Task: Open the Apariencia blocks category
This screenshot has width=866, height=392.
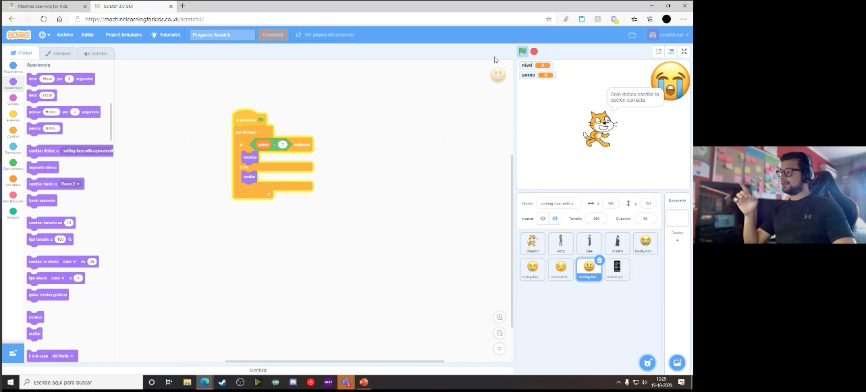Action: 13,84
